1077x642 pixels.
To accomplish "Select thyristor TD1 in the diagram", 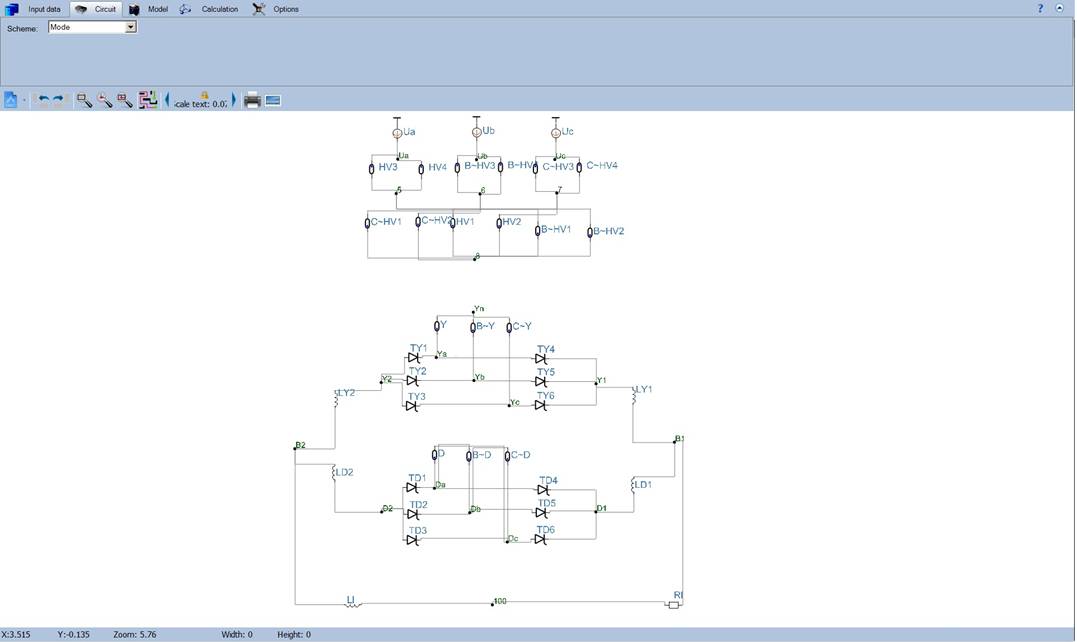I will click(412, 488).
